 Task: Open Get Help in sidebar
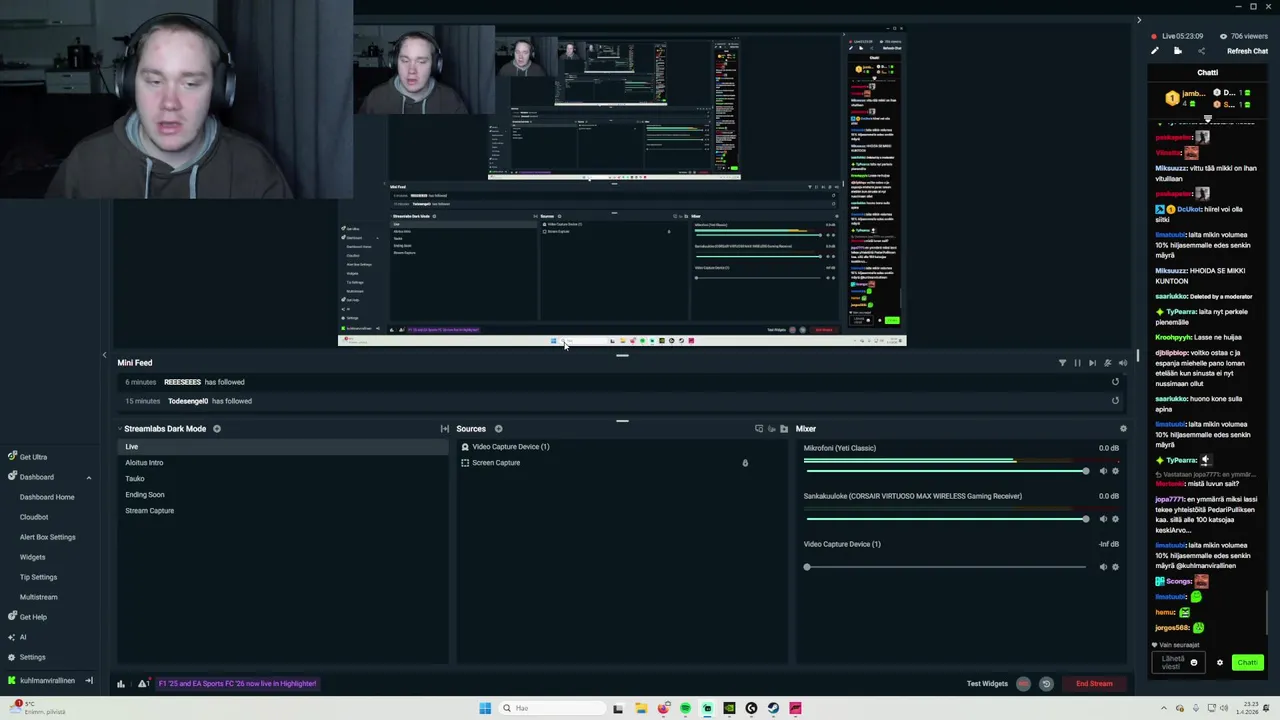[27, 617]
